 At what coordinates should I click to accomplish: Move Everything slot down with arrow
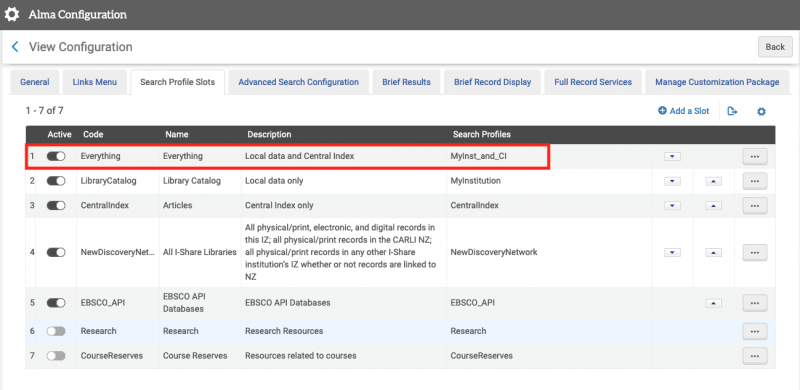pyautogui.click(x=672, y=157)
